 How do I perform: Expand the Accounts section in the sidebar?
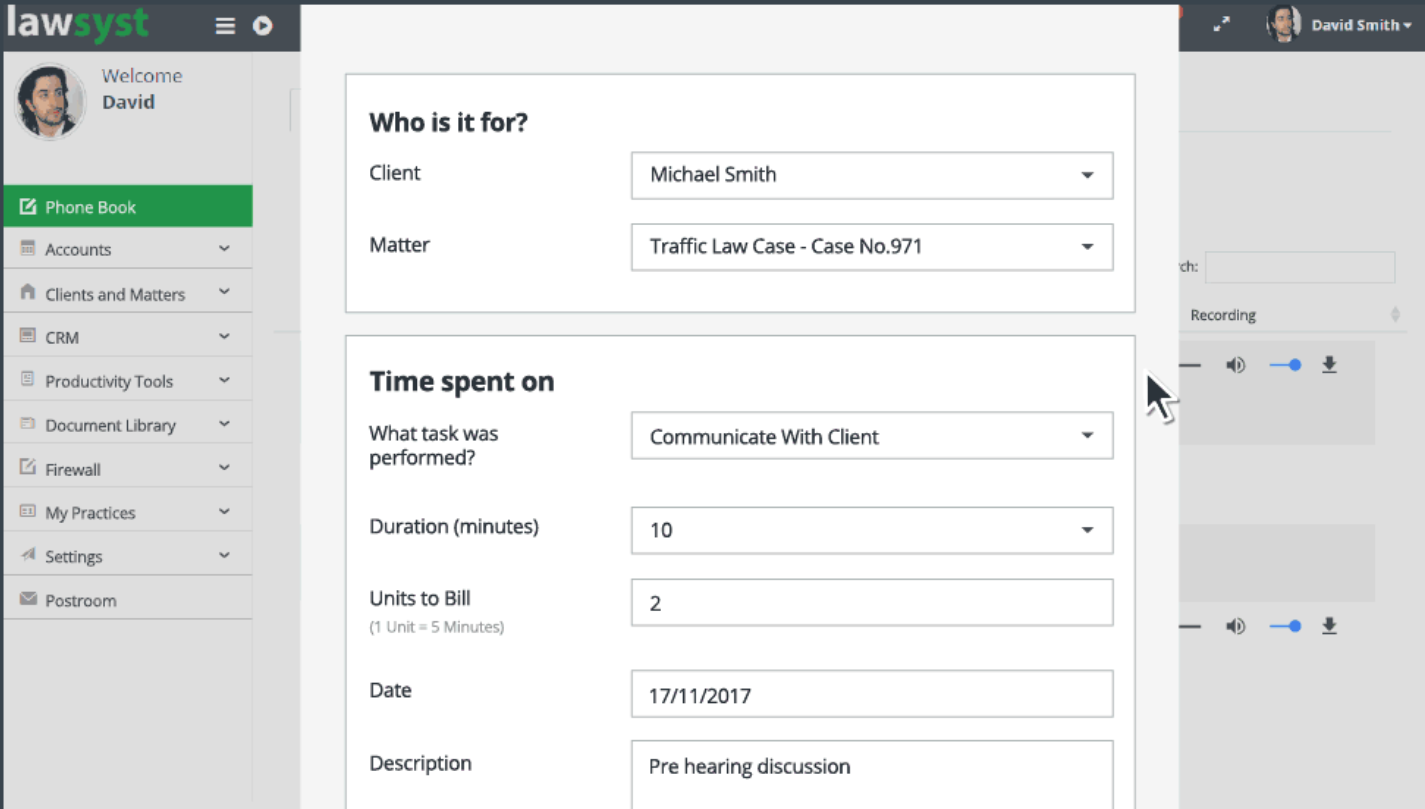127,250
